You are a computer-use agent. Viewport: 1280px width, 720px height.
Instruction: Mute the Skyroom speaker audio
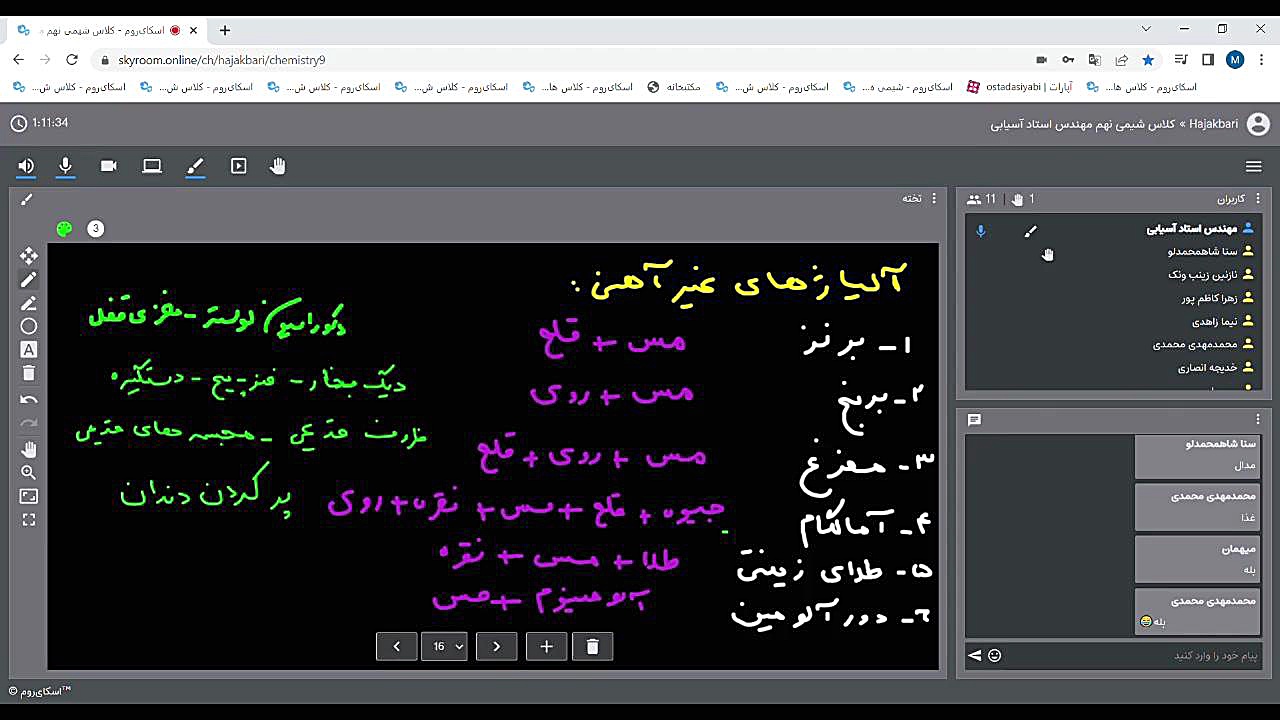coord(26,166)
